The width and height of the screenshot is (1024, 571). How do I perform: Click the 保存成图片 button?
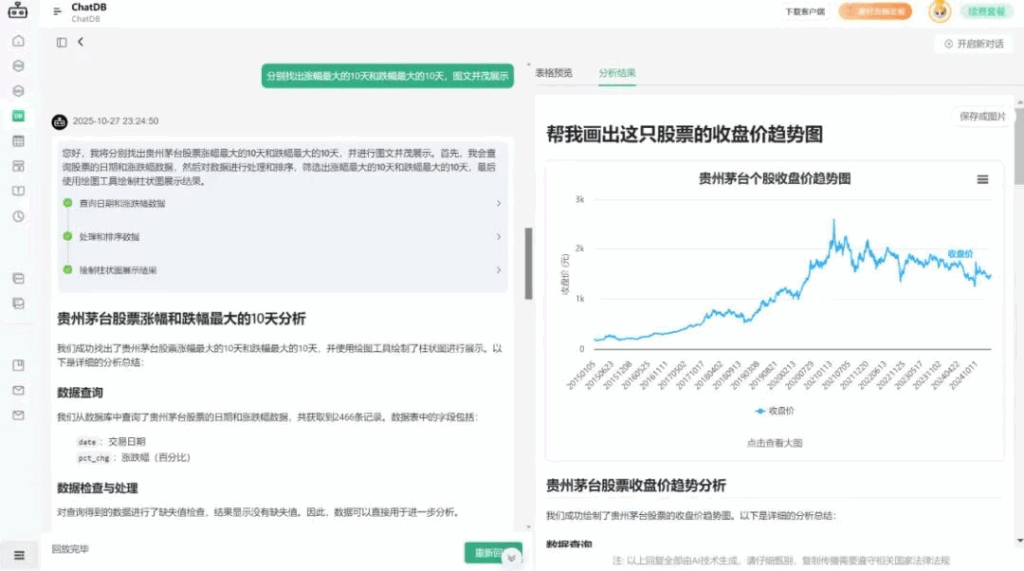[x=982, y=116]
